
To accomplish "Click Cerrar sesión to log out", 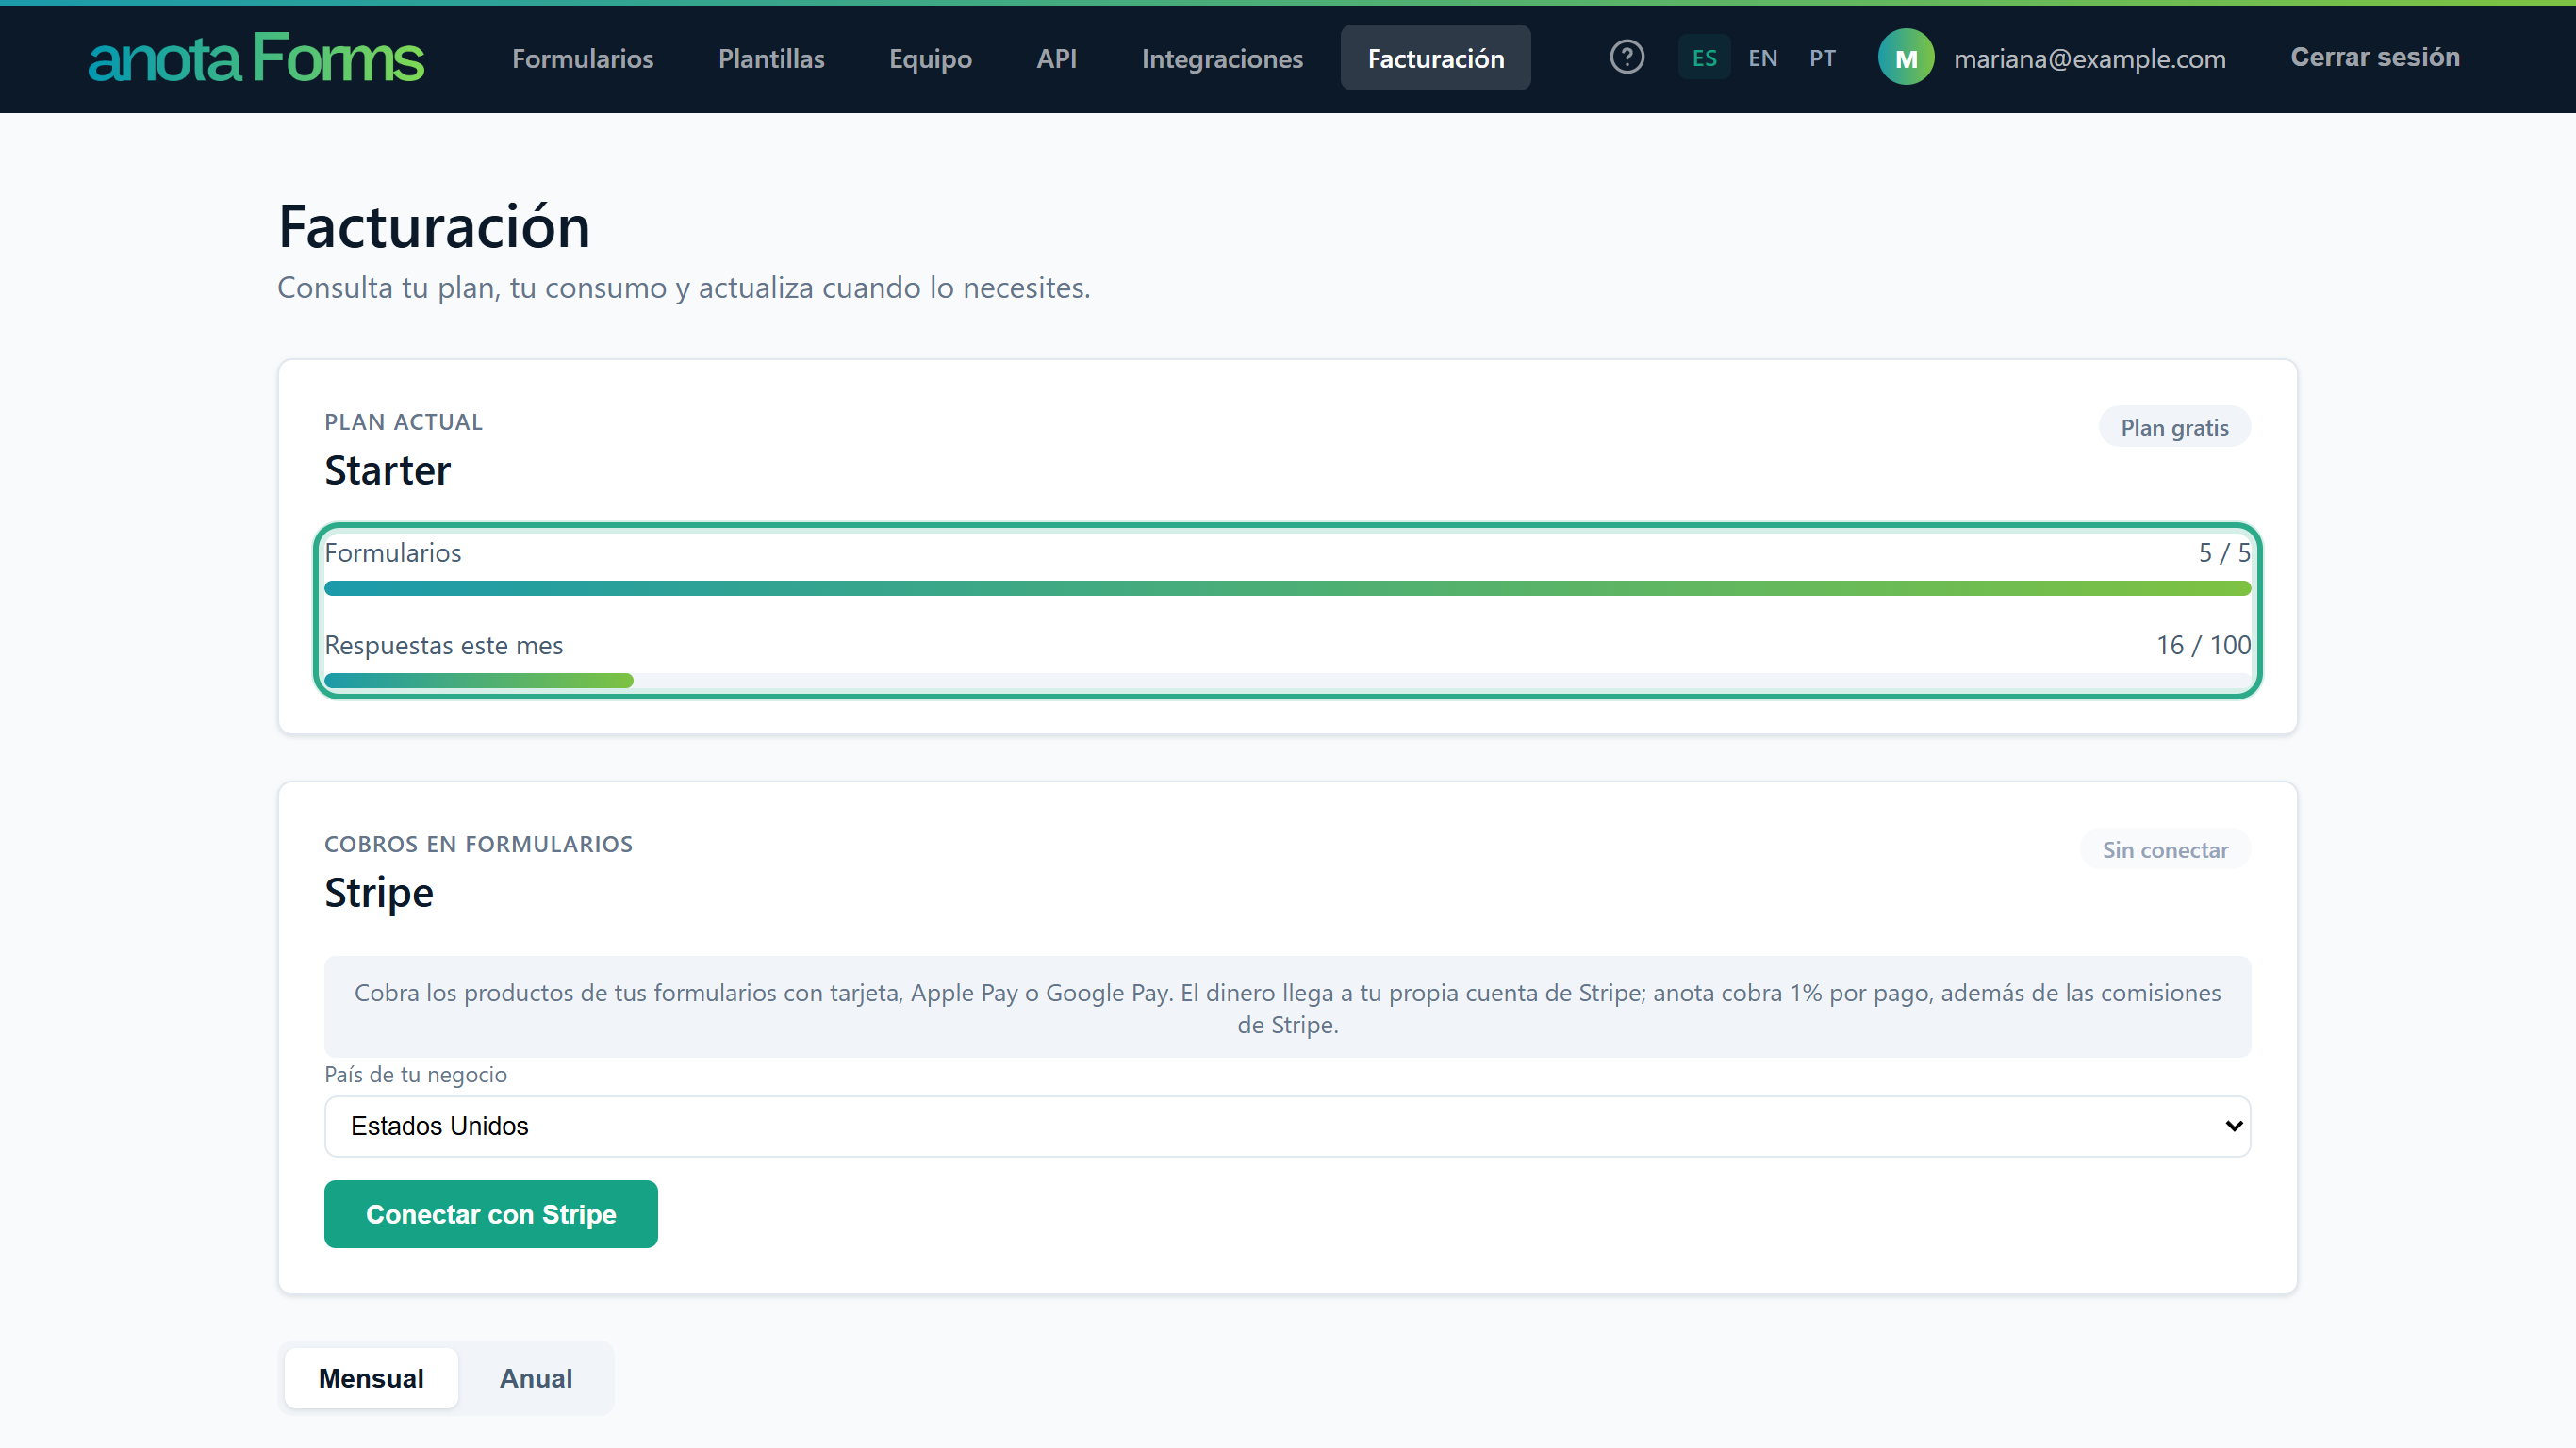I will pos(2375,57).
